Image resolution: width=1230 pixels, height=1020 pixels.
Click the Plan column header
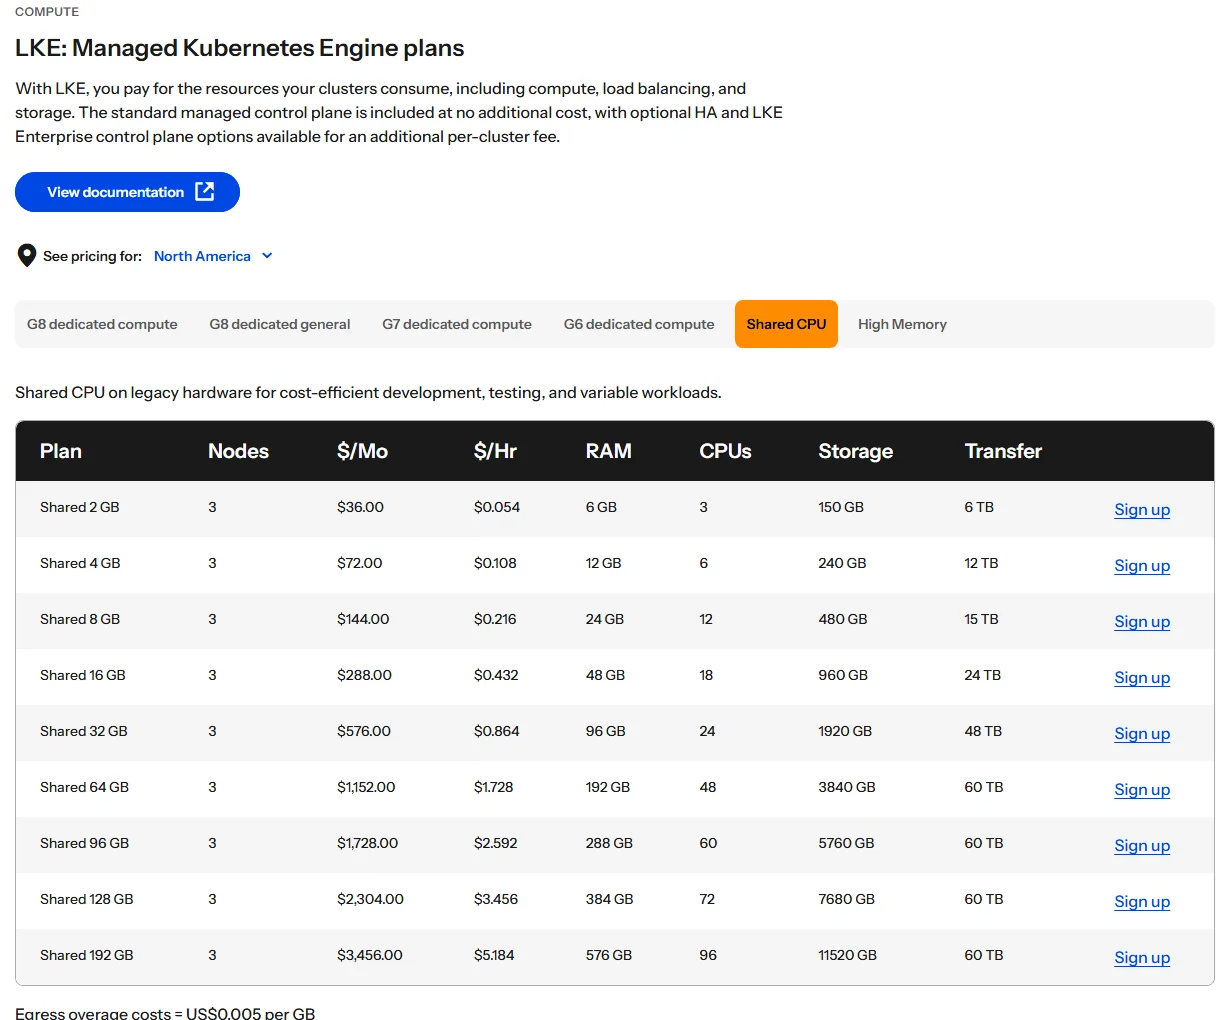pos(61,451)
